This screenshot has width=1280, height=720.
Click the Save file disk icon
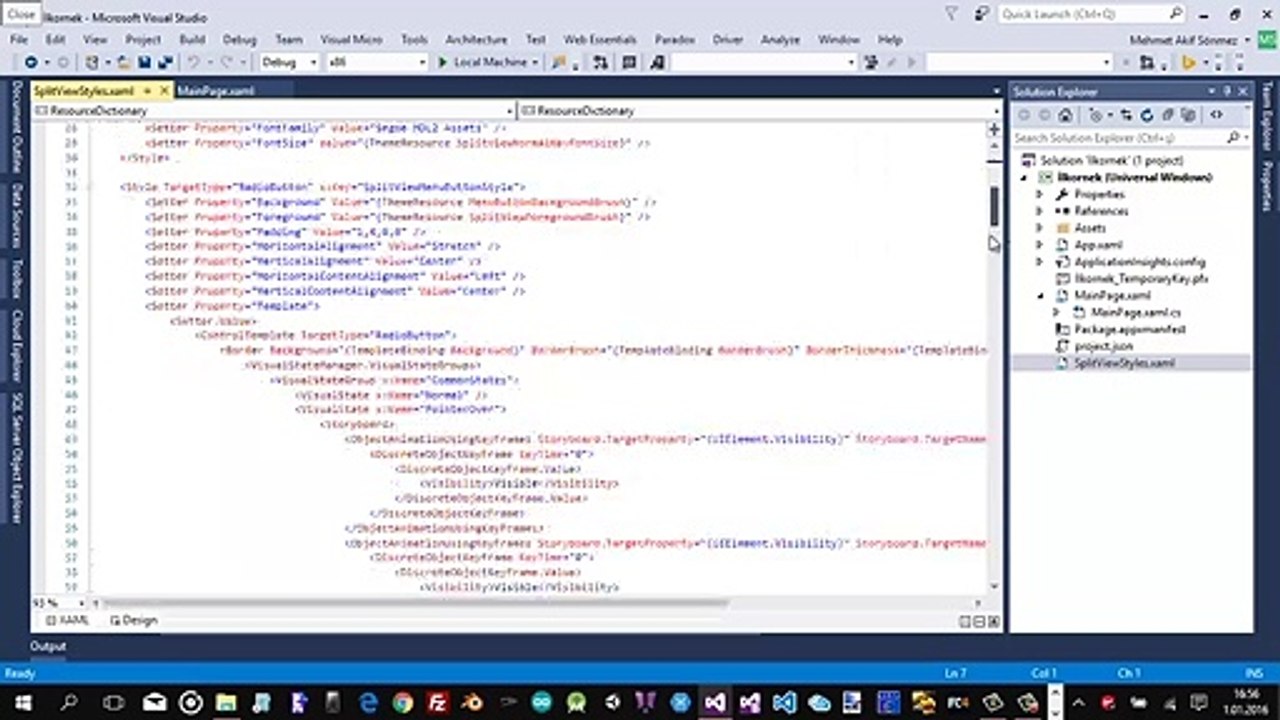click(x=145, y=62)
